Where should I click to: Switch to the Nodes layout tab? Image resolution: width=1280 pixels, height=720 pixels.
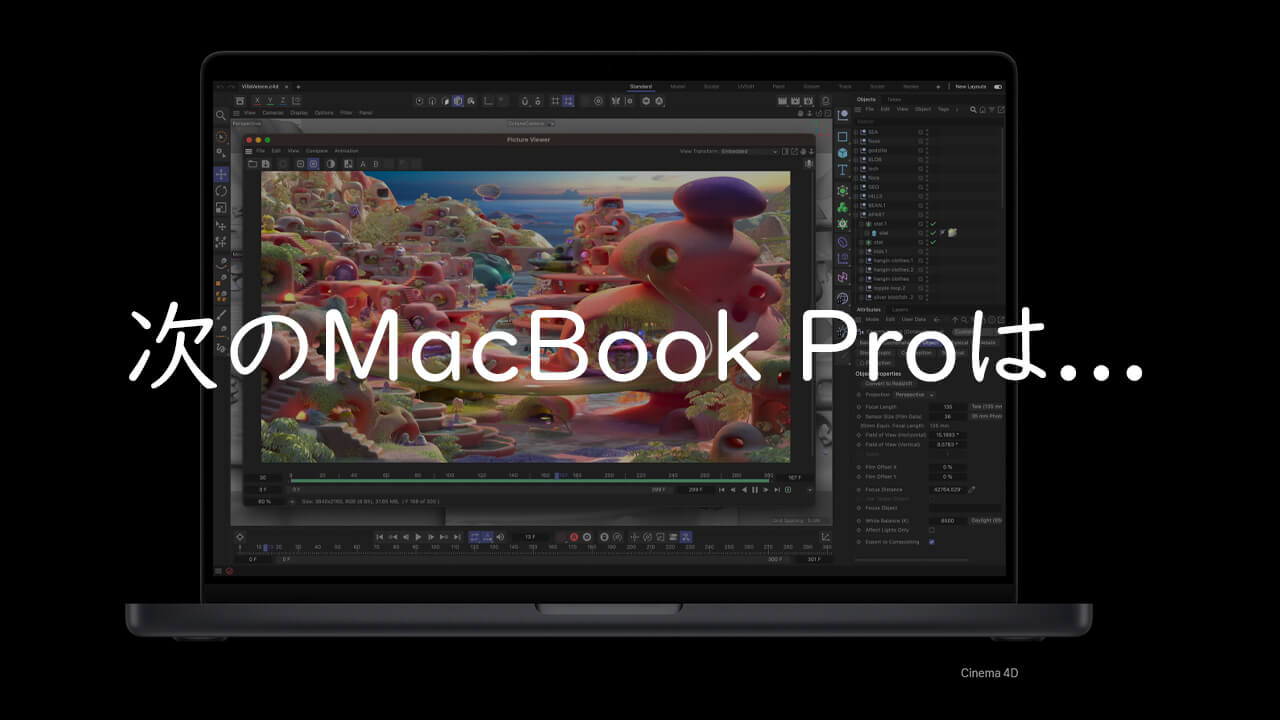[910, 87]
